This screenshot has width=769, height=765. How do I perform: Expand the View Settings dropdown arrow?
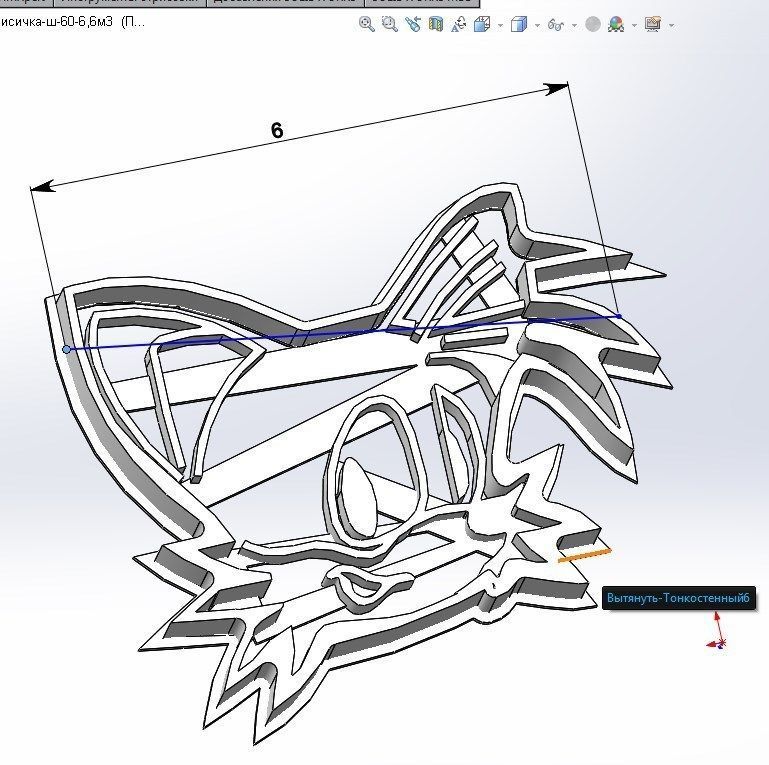[671, 25]
